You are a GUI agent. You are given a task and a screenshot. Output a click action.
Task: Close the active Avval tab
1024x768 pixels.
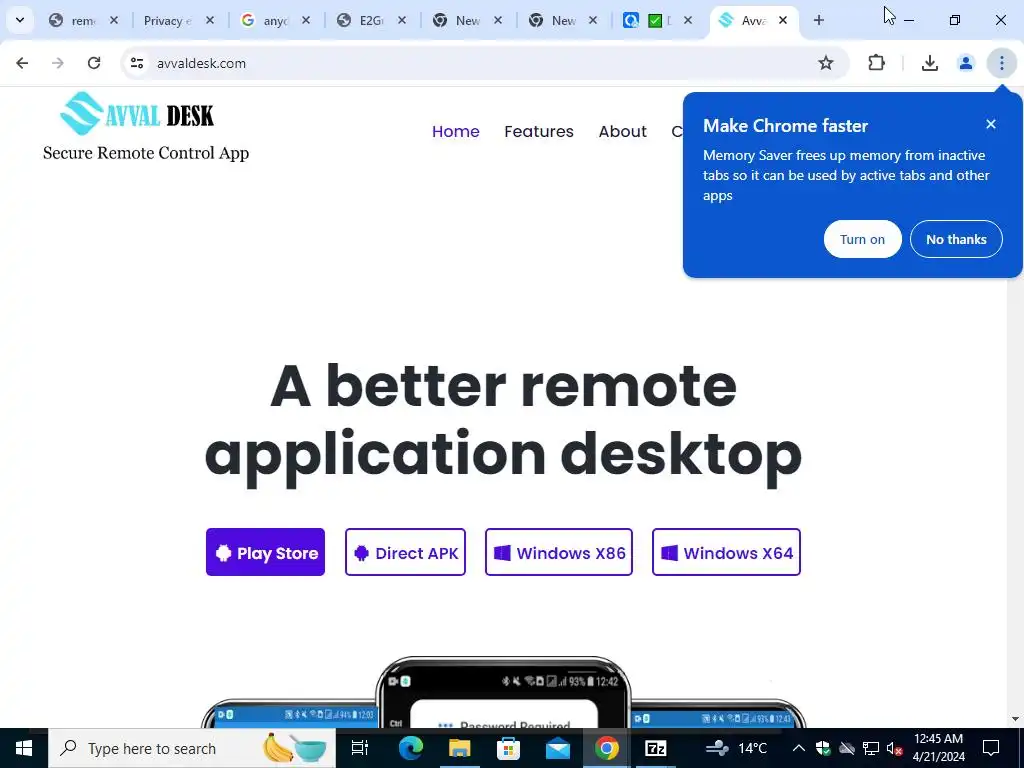(783, 20)
